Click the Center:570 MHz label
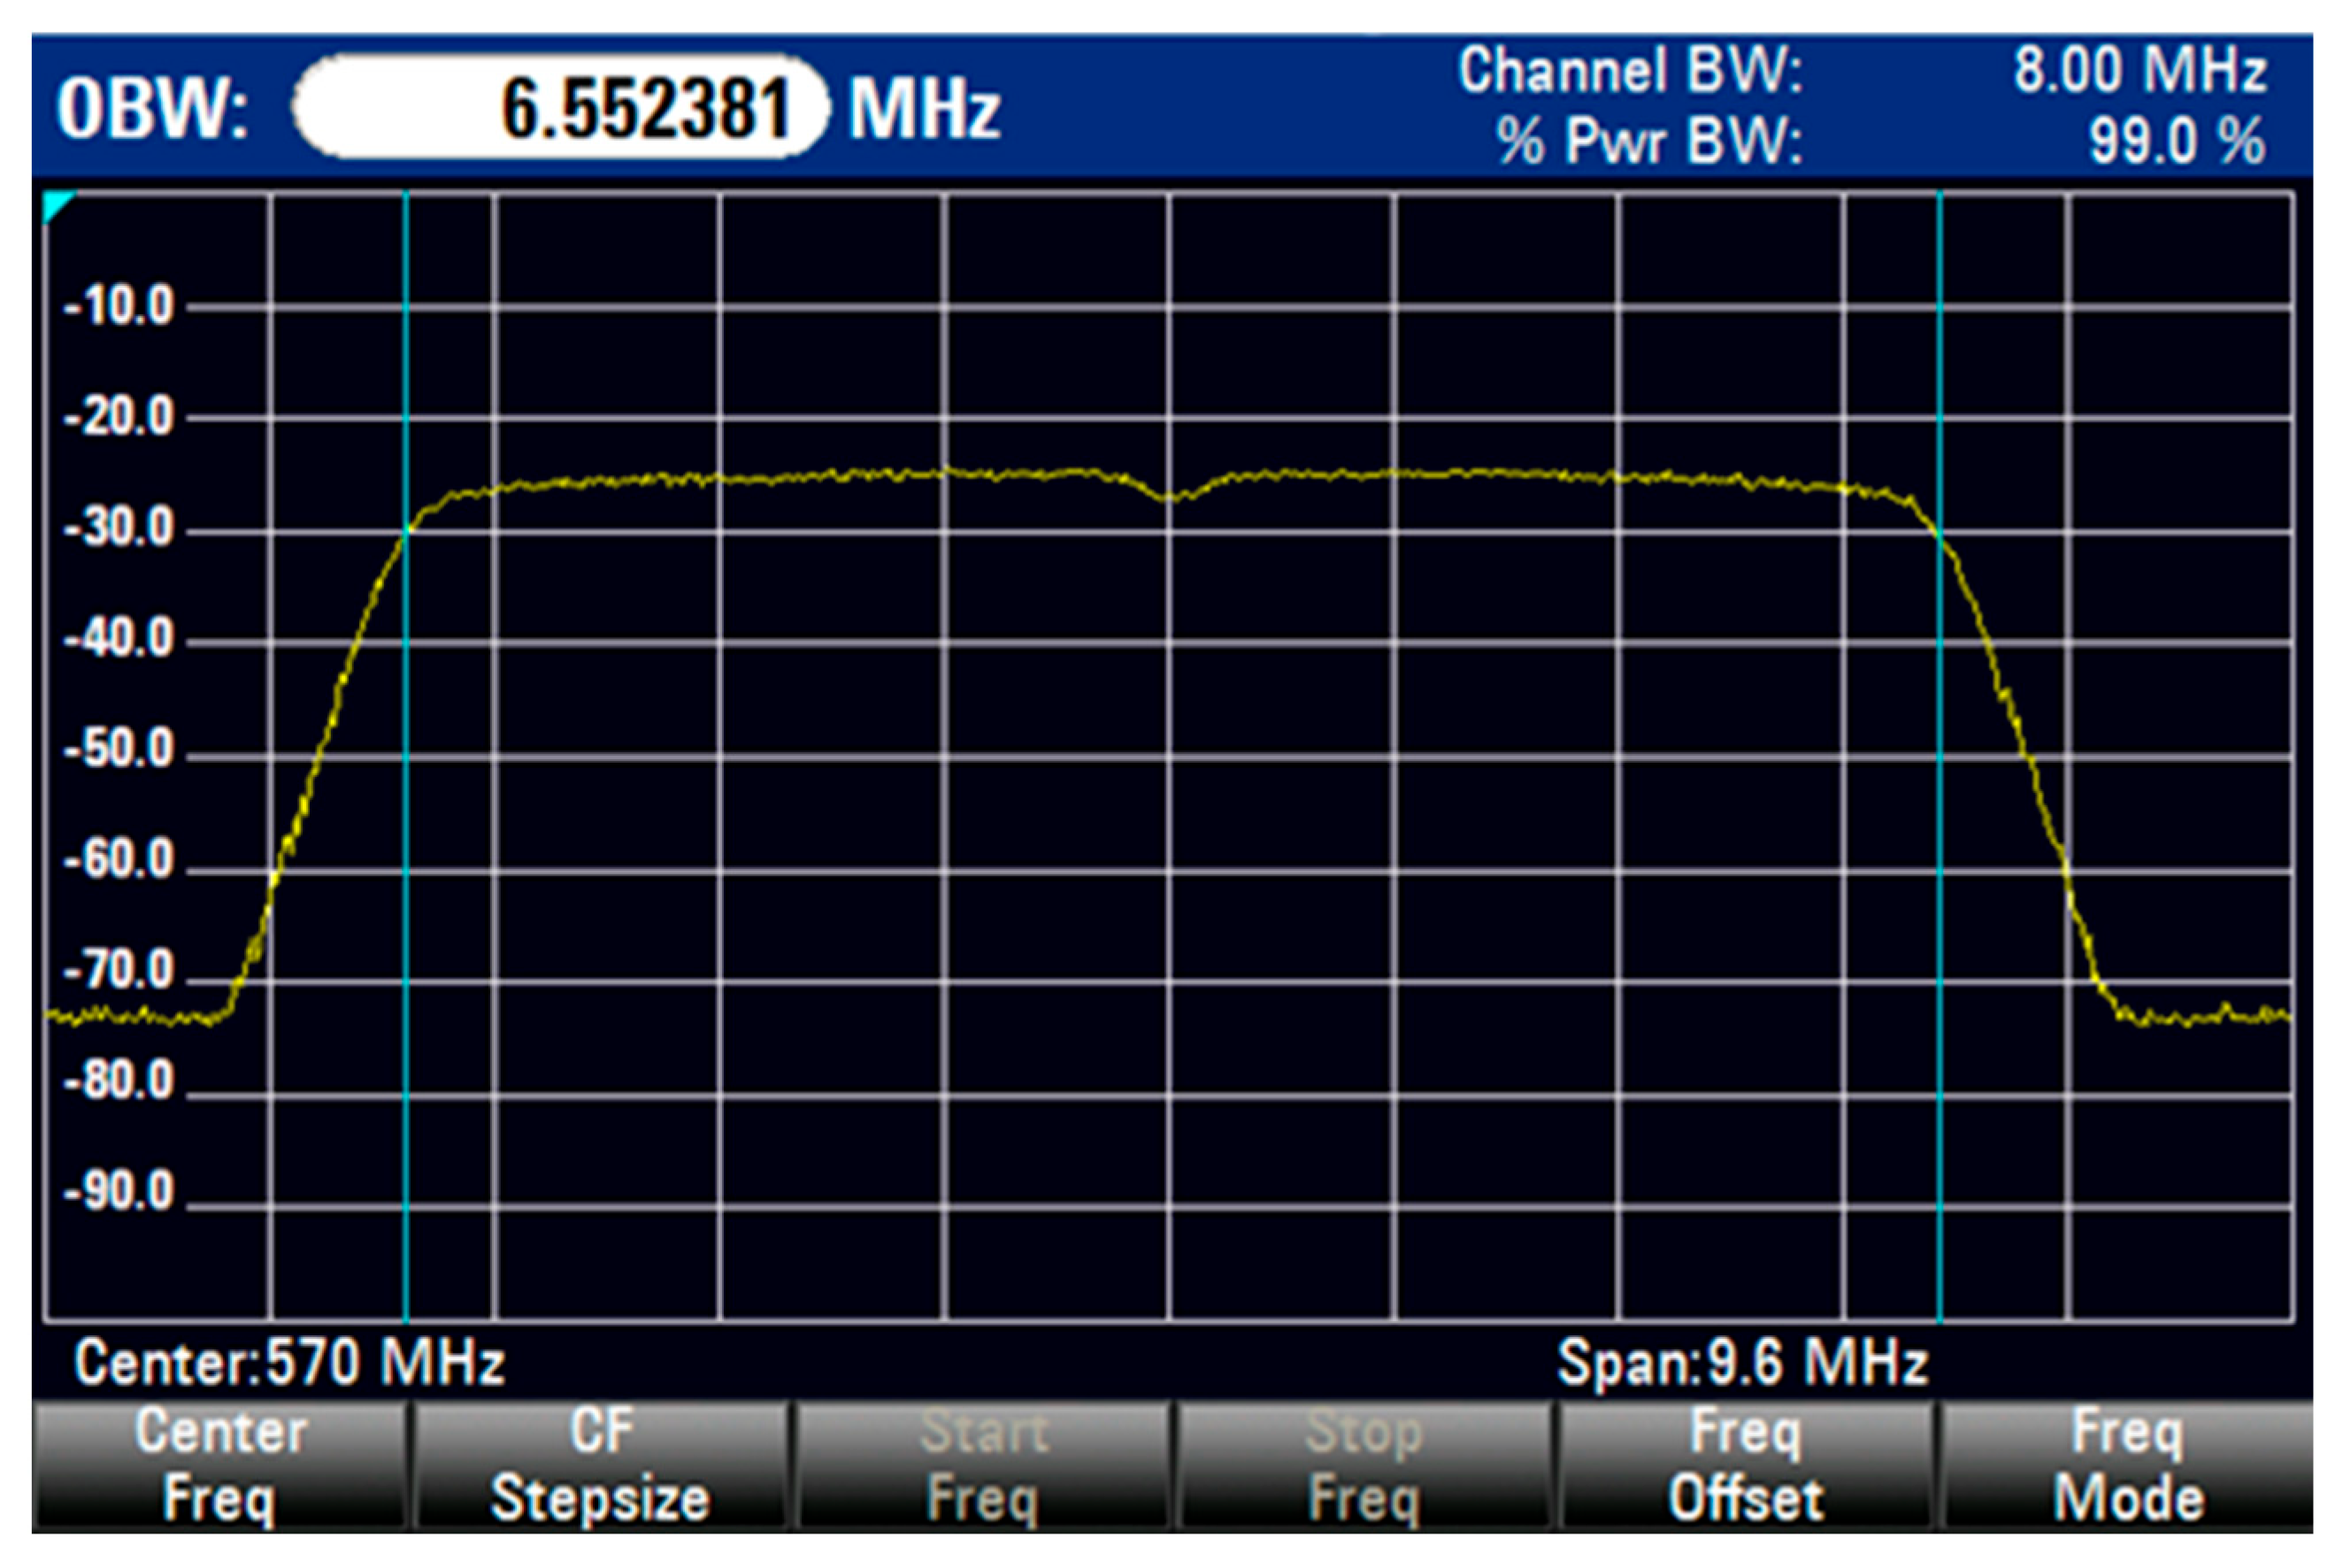Image resolution: width=2343 pixels, height=1568 pixels. (289, 1362)
